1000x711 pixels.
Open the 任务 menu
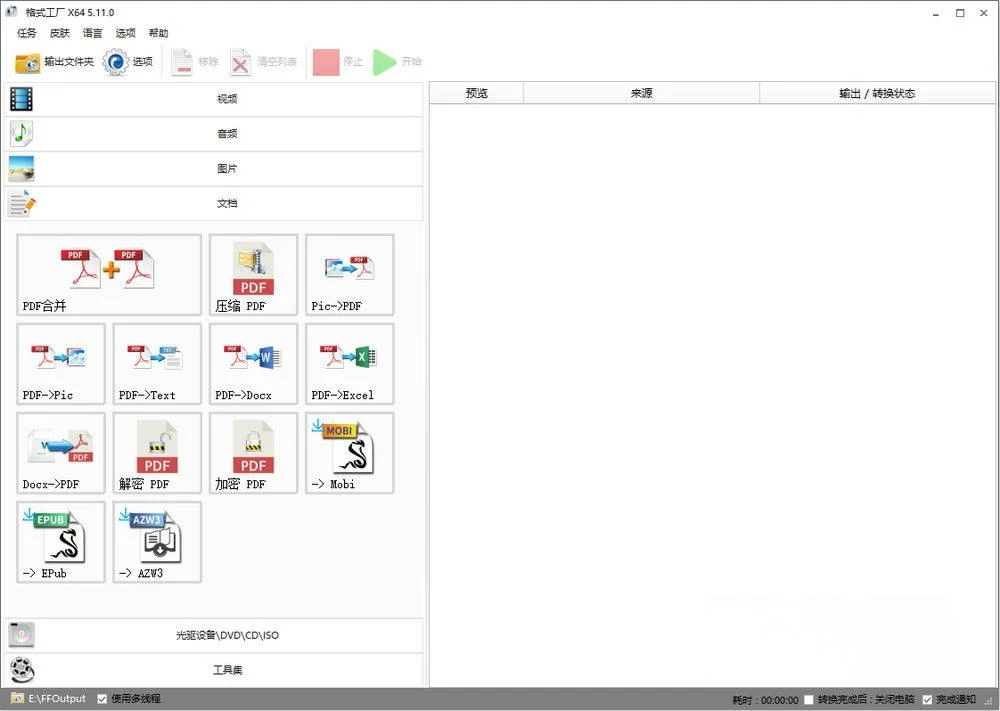click(x=27, y=33)
